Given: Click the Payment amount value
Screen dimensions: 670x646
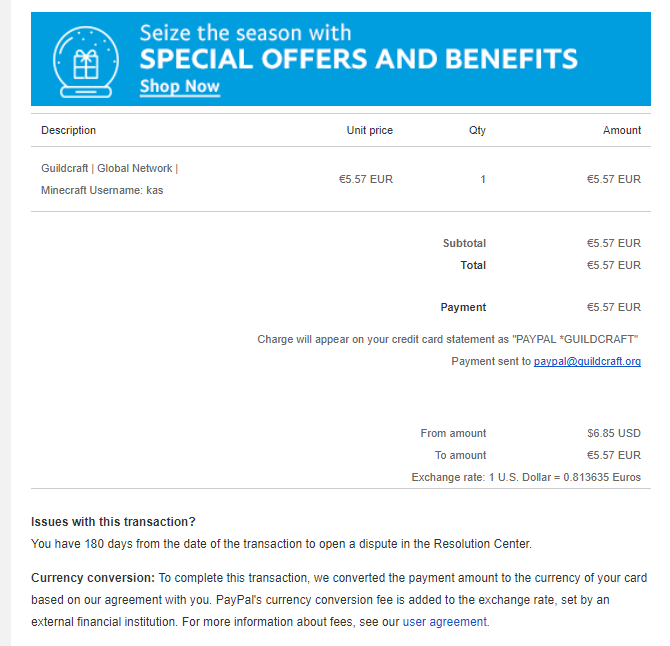Looking at the screenshot, I should click(614, 307).
